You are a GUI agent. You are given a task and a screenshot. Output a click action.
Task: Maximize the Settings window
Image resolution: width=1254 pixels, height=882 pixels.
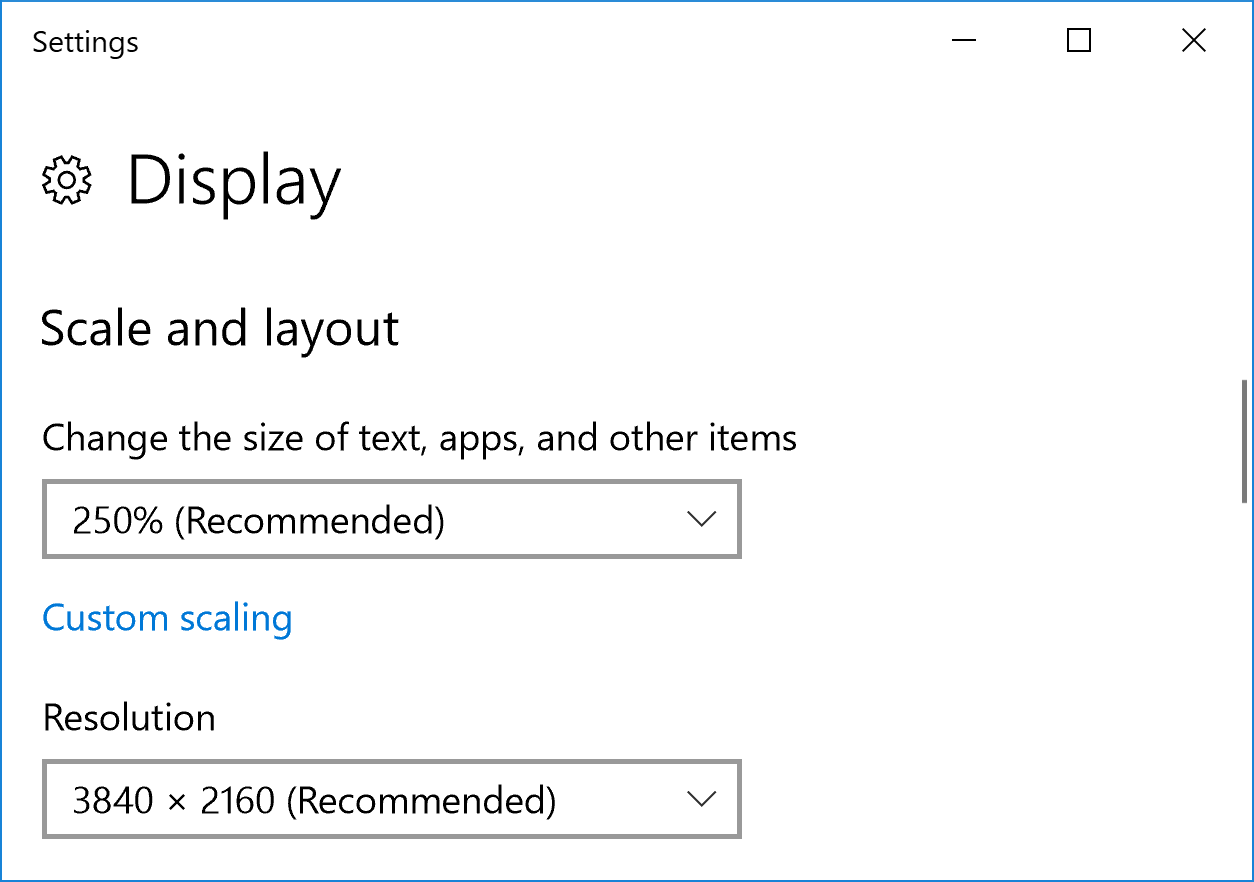pos(1079,41)
